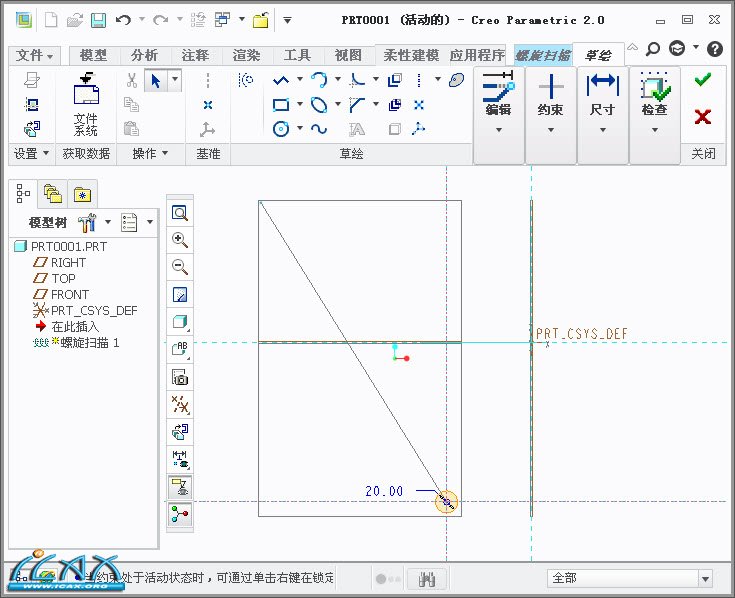735x598 pixels.
Task: Select the Ellipse sketch tool
Action: 319,104
